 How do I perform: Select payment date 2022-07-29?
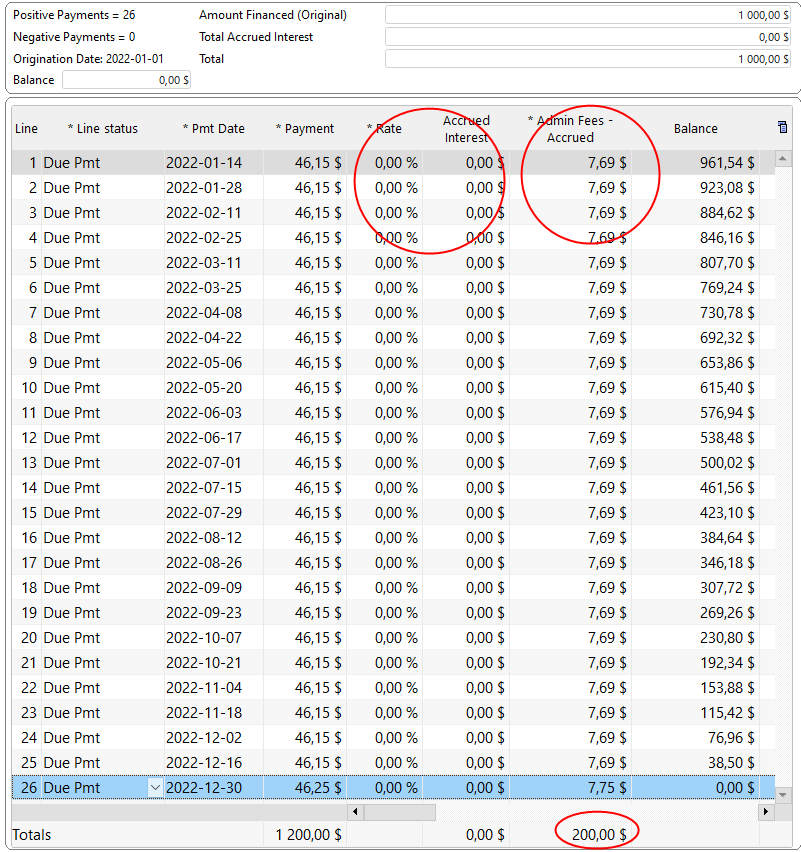click(x=204, y=513)
